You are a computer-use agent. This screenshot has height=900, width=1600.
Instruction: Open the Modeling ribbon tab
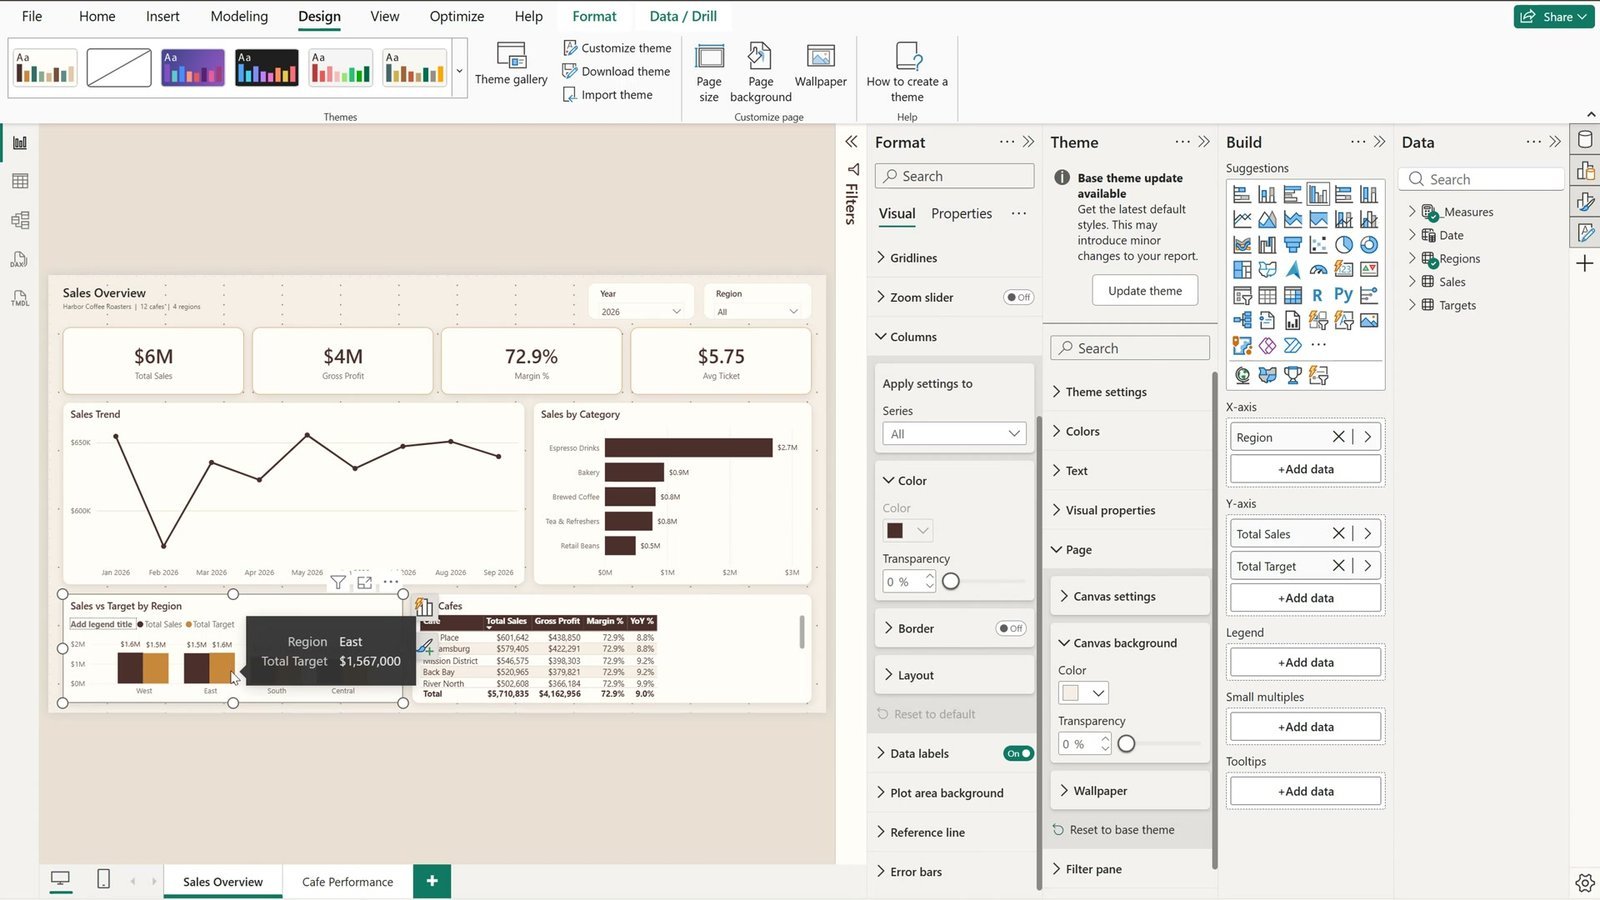[x=239, y=16]
